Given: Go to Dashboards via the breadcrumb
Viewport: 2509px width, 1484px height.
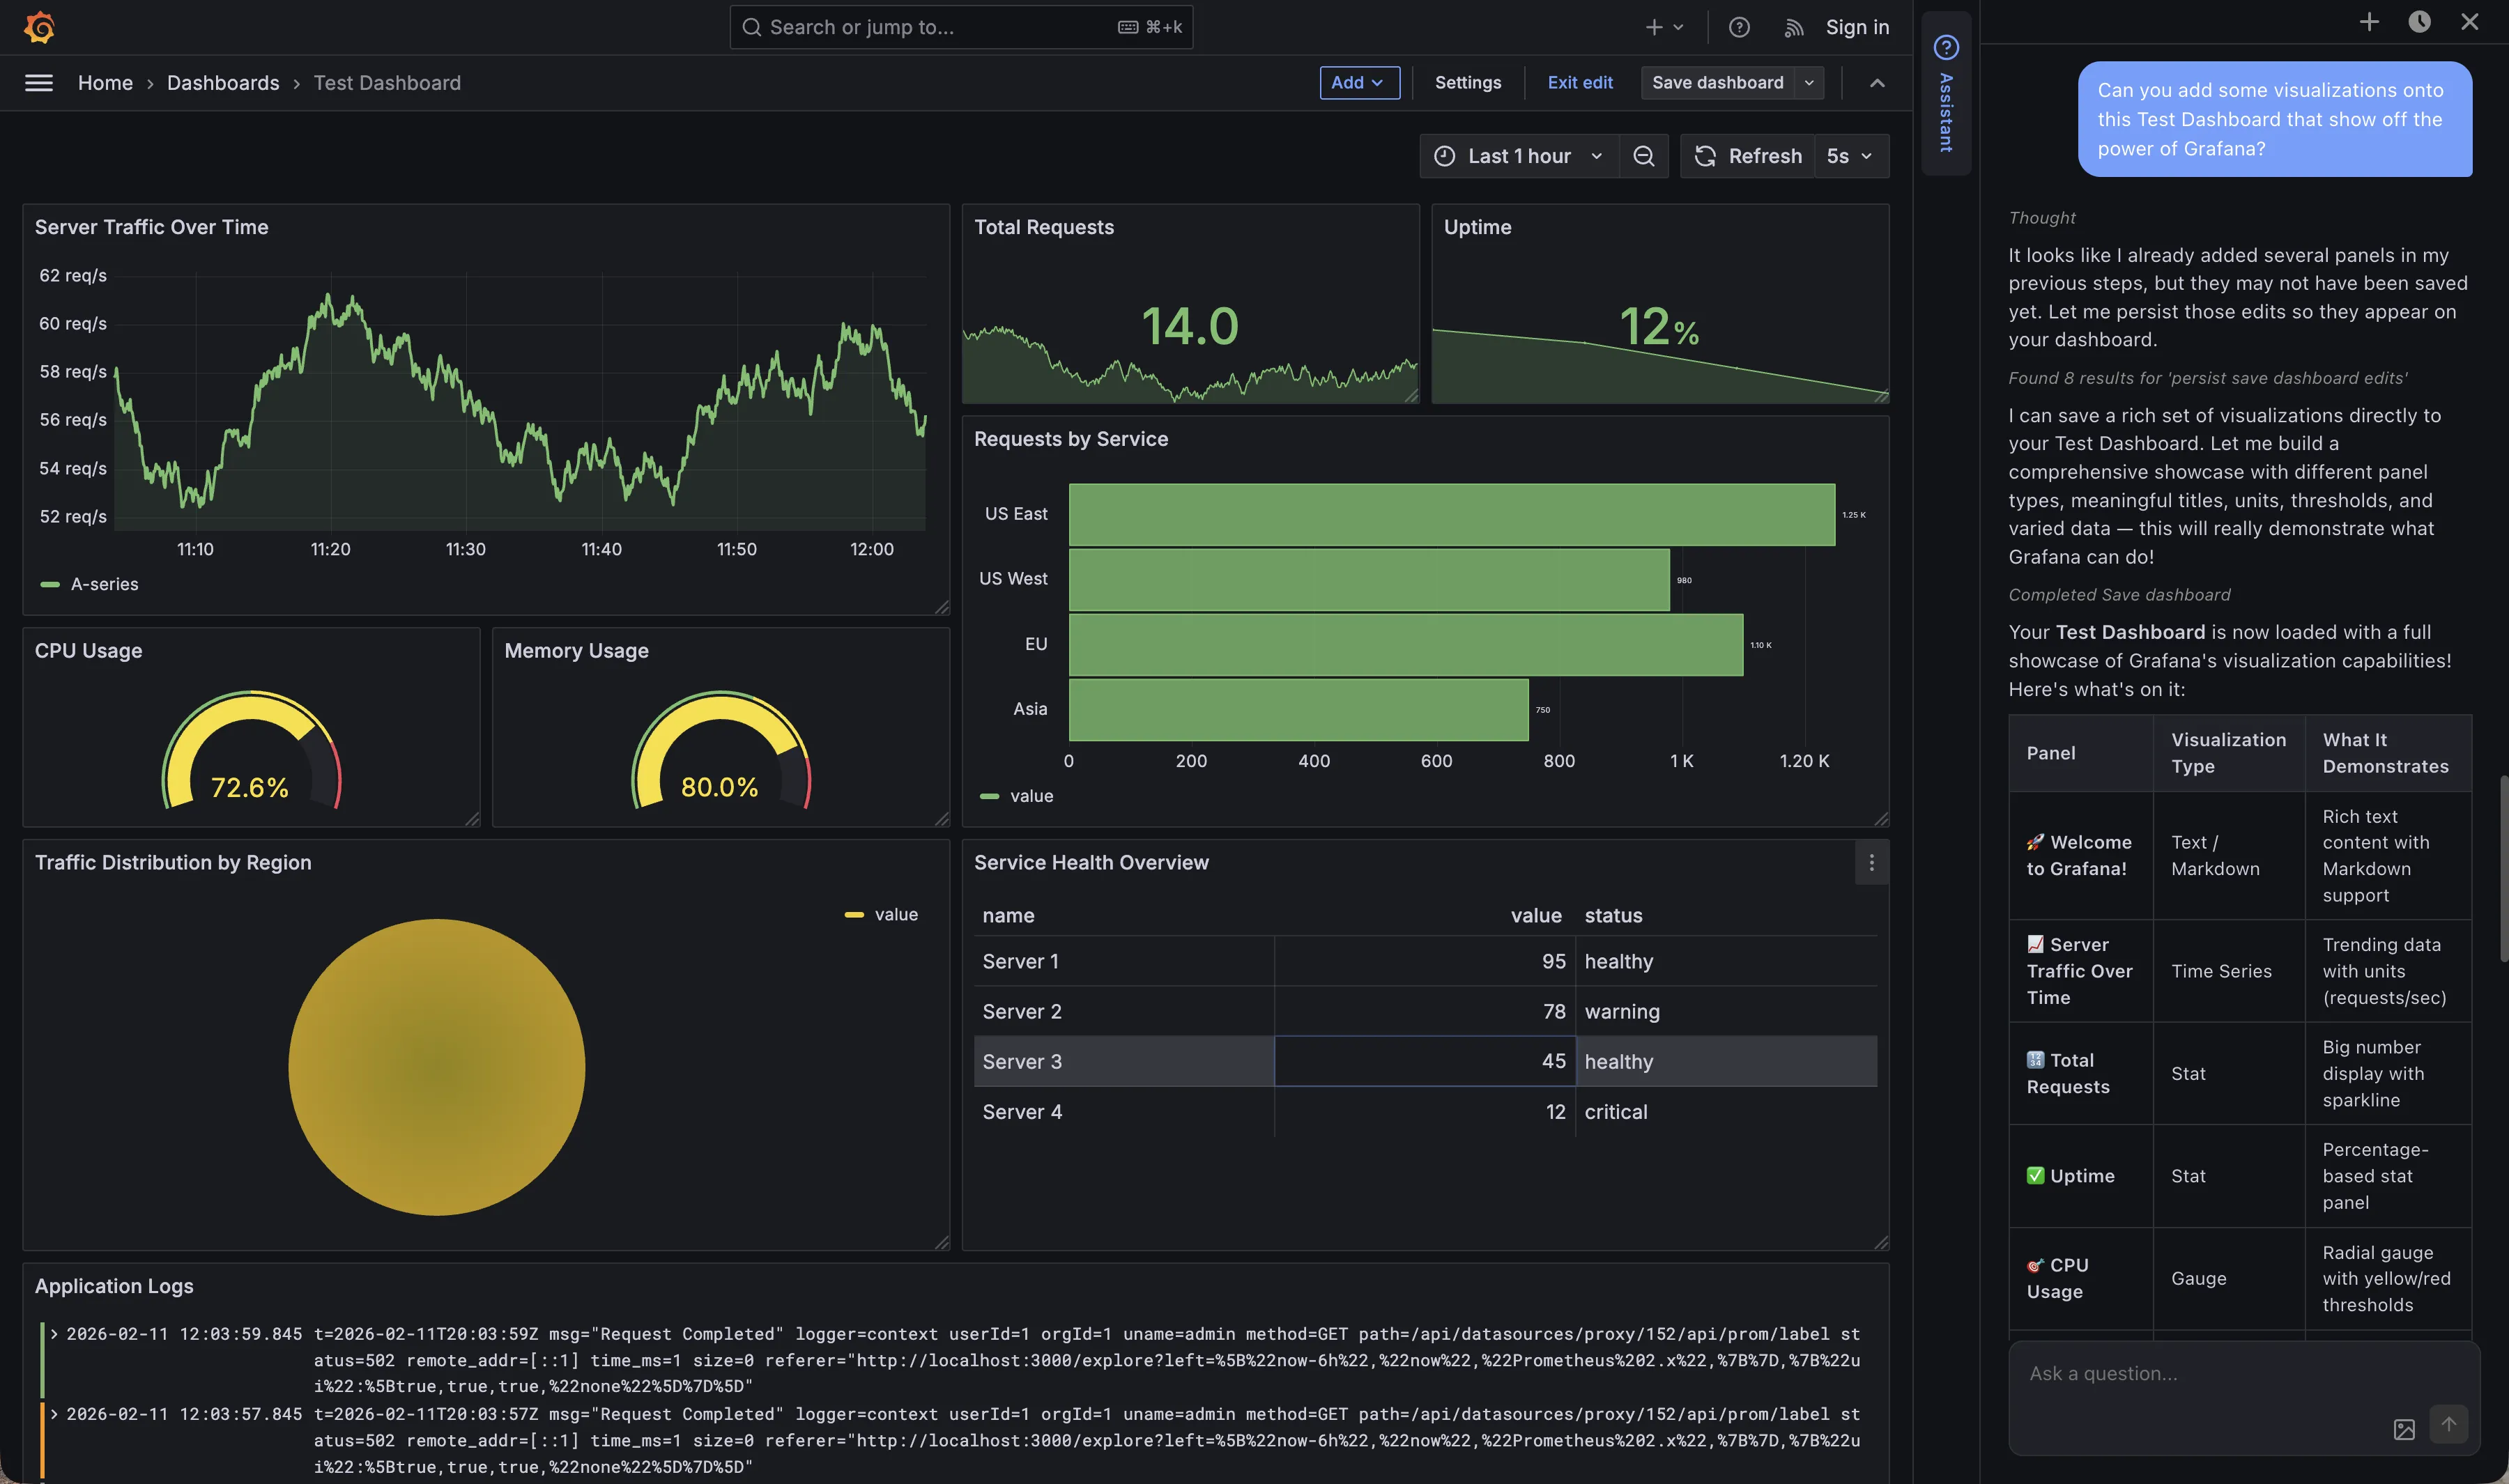Looking at the screenshot, I should (x=223, y=82).
